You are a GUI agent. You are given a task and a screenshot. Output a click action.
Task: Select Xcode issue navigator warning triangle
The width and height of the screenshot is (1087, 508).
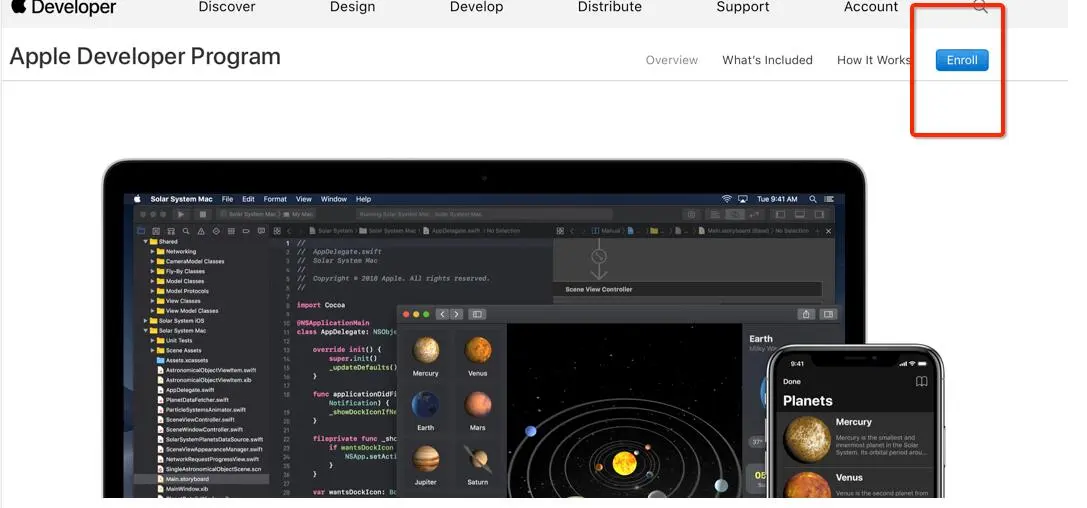coord(201,231)
